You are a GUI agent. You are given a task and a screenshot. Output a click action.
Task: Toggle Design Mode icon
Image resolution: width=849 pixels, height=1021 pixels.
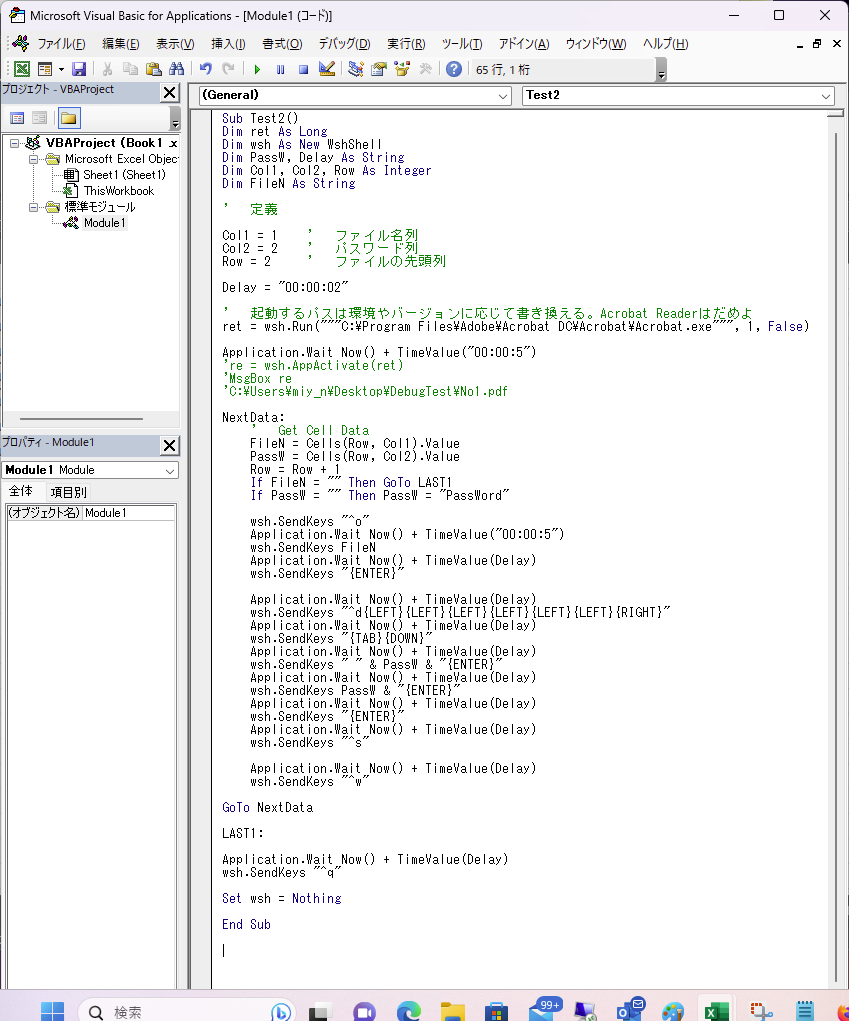327,68
